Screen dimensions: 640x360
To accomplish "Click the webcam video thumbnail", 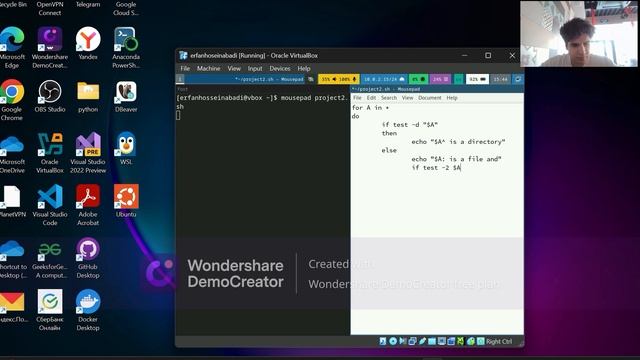I will click(x=579, y=33).
